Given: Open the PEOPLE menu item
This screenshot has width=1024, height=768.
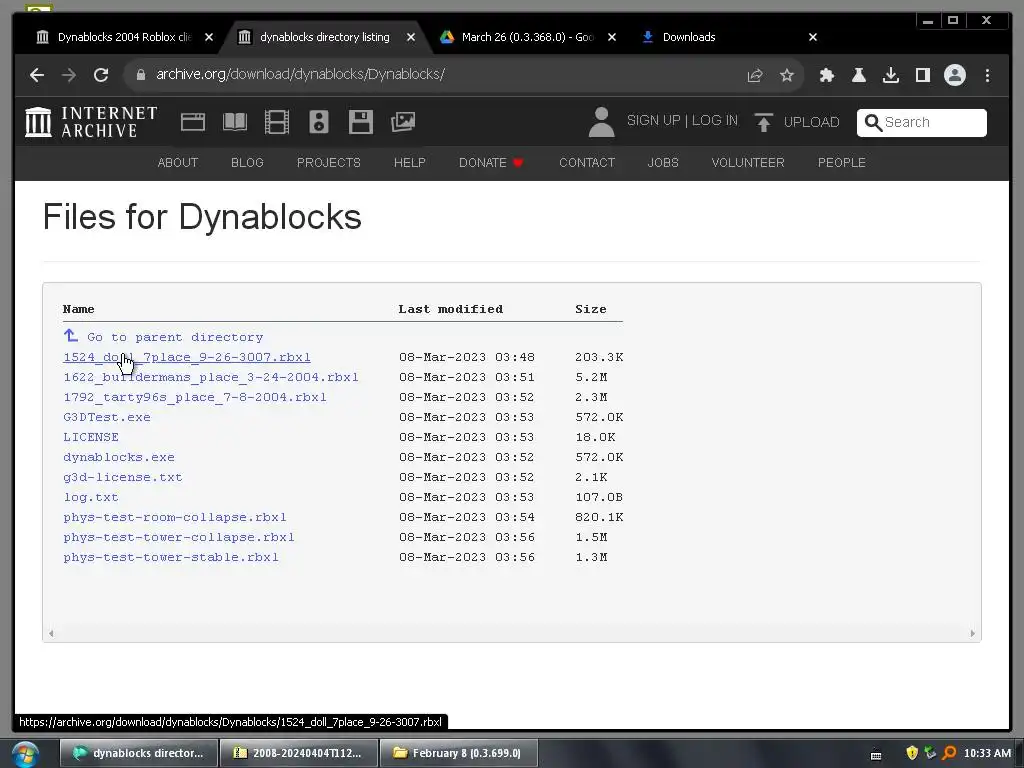Looking at the screenshot, I should [841, 163].
